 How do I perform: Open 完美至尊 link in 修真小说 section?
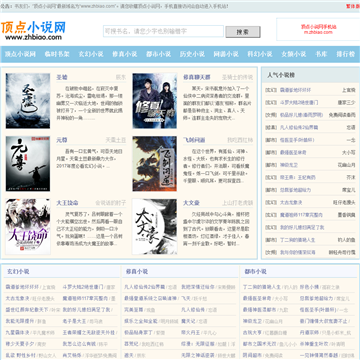[133, 310]
